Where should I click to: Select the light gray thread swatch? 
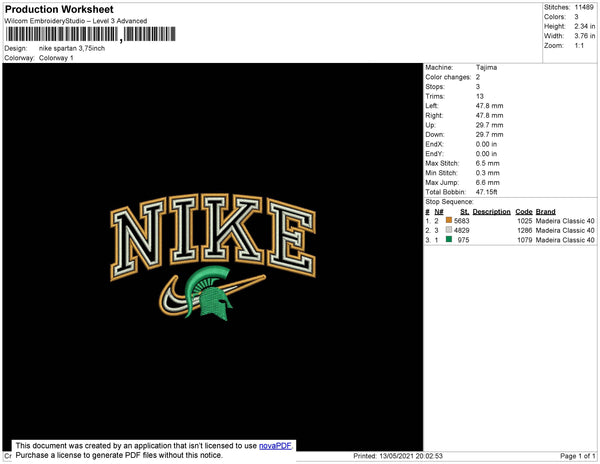(449, 230)
